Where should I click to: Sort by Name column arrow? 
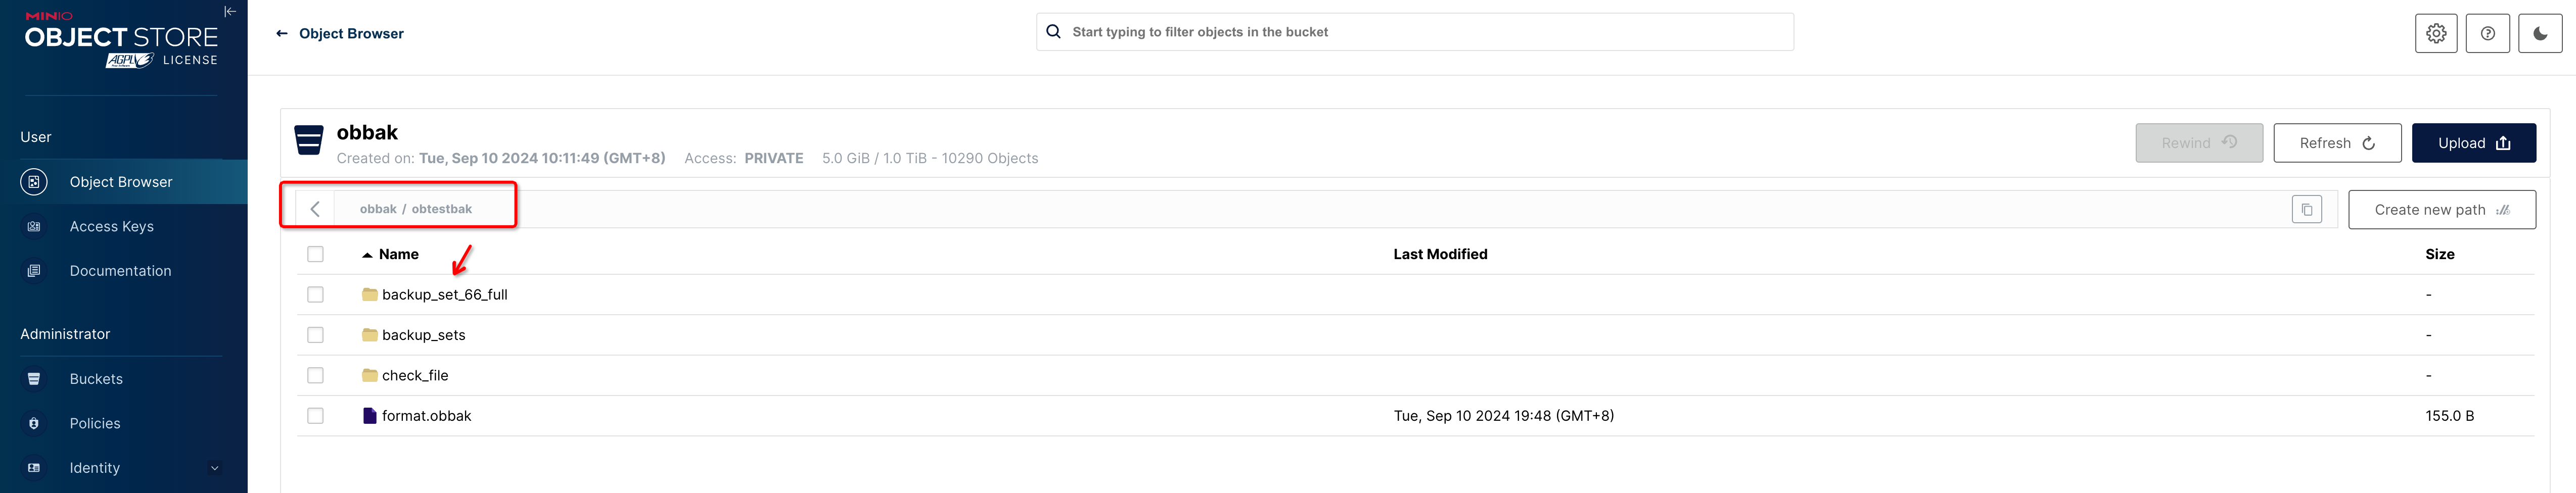[367, 255]
